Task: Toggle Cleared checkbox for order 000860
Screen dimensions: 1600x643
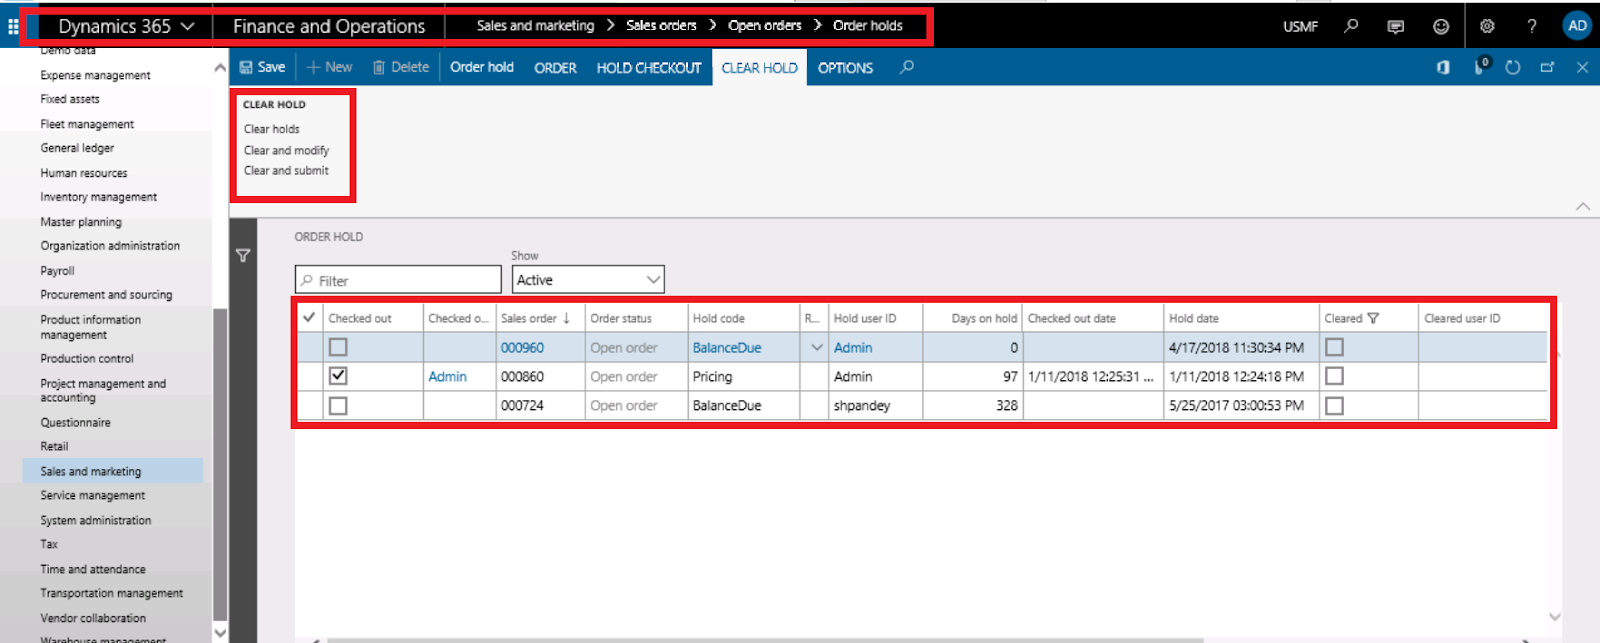Action: point(1334,376)
